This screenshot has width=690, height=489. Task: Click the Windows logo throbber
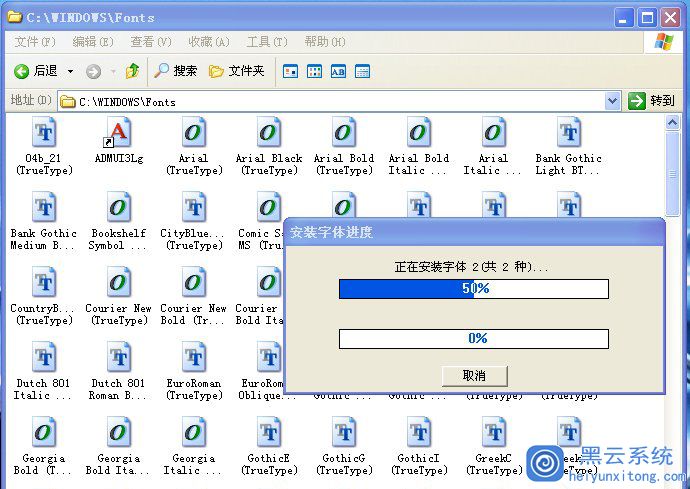[x=664, y=42]
